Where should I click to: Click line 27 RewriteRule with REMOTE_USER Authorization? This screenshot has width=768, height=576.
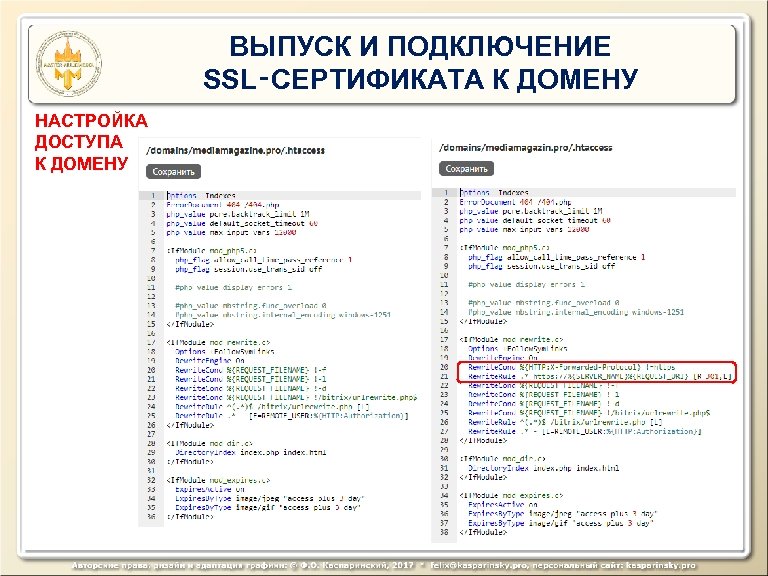click(585, 431)
